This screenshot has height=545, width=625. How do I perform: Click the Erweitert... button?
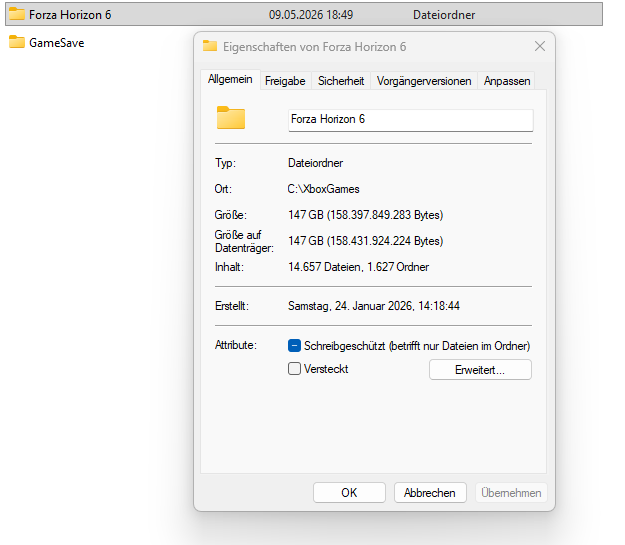[480, 370]
